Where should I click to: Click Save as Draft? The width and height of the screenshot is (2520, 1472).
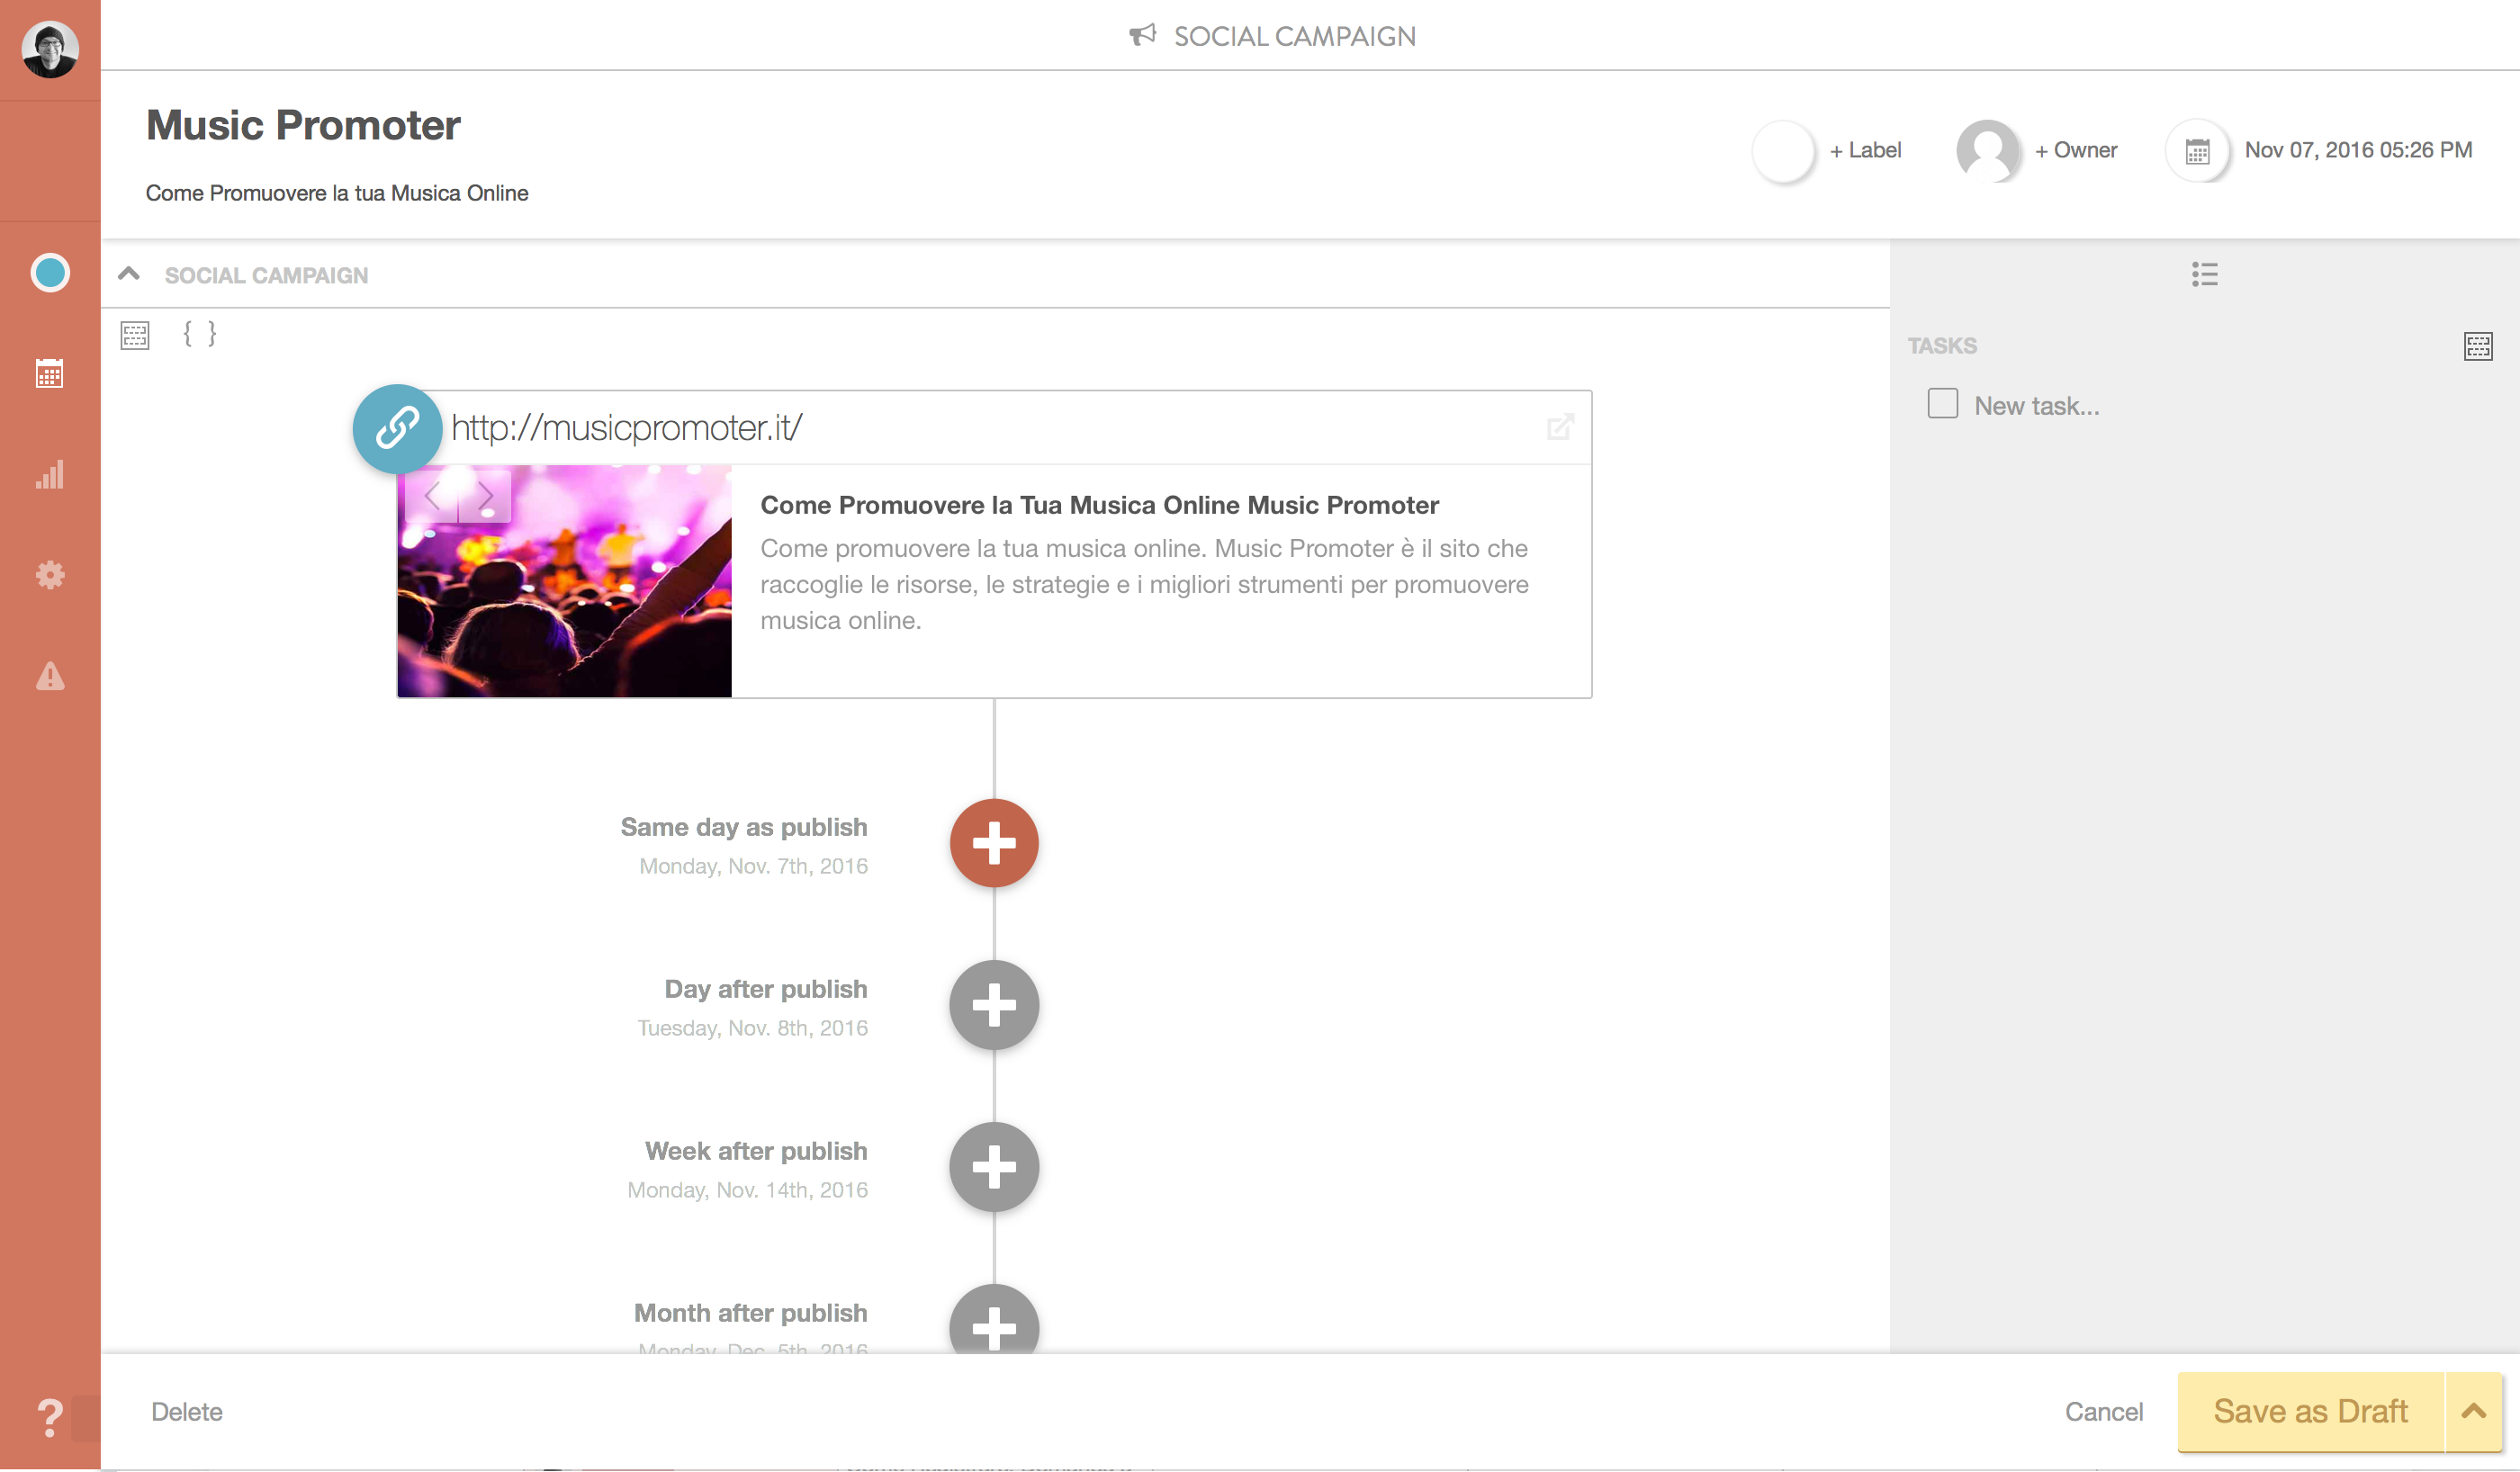(2310, 1412)
